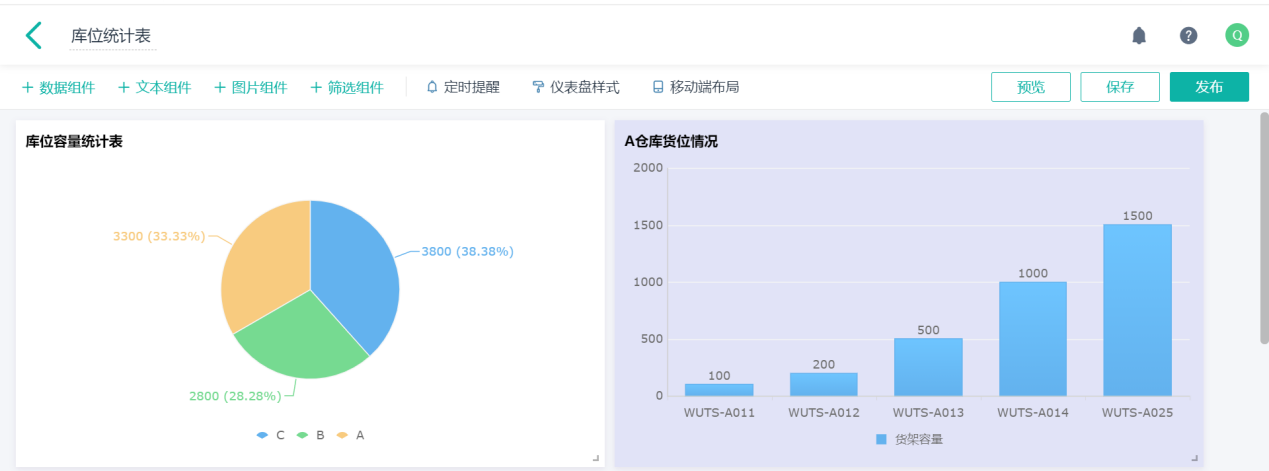Toggle series A in pie legend
The width and height of the screenshot is (1269, 471).
point(351,435)
